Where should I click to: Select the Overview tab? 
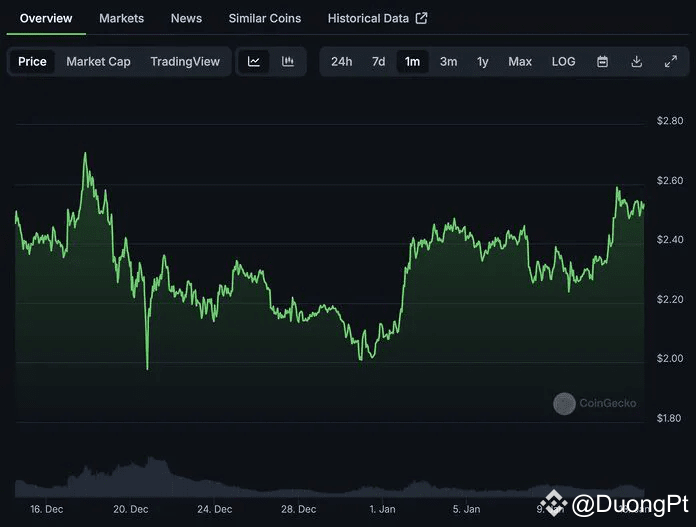tap(46, 18)
